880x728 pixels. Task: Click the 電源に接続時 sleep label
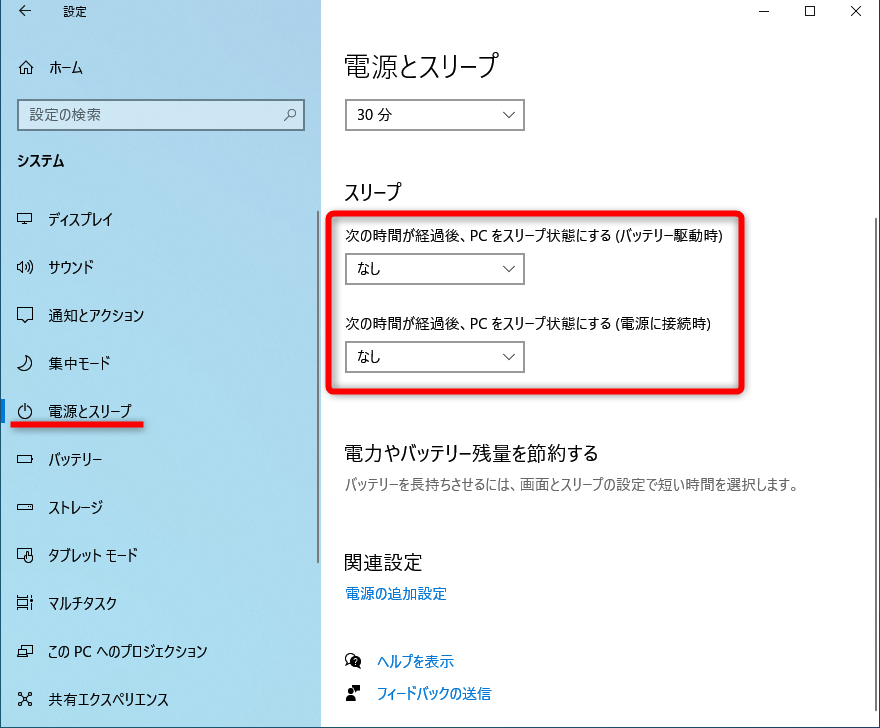pyautogui.click(x=528, y=324)
